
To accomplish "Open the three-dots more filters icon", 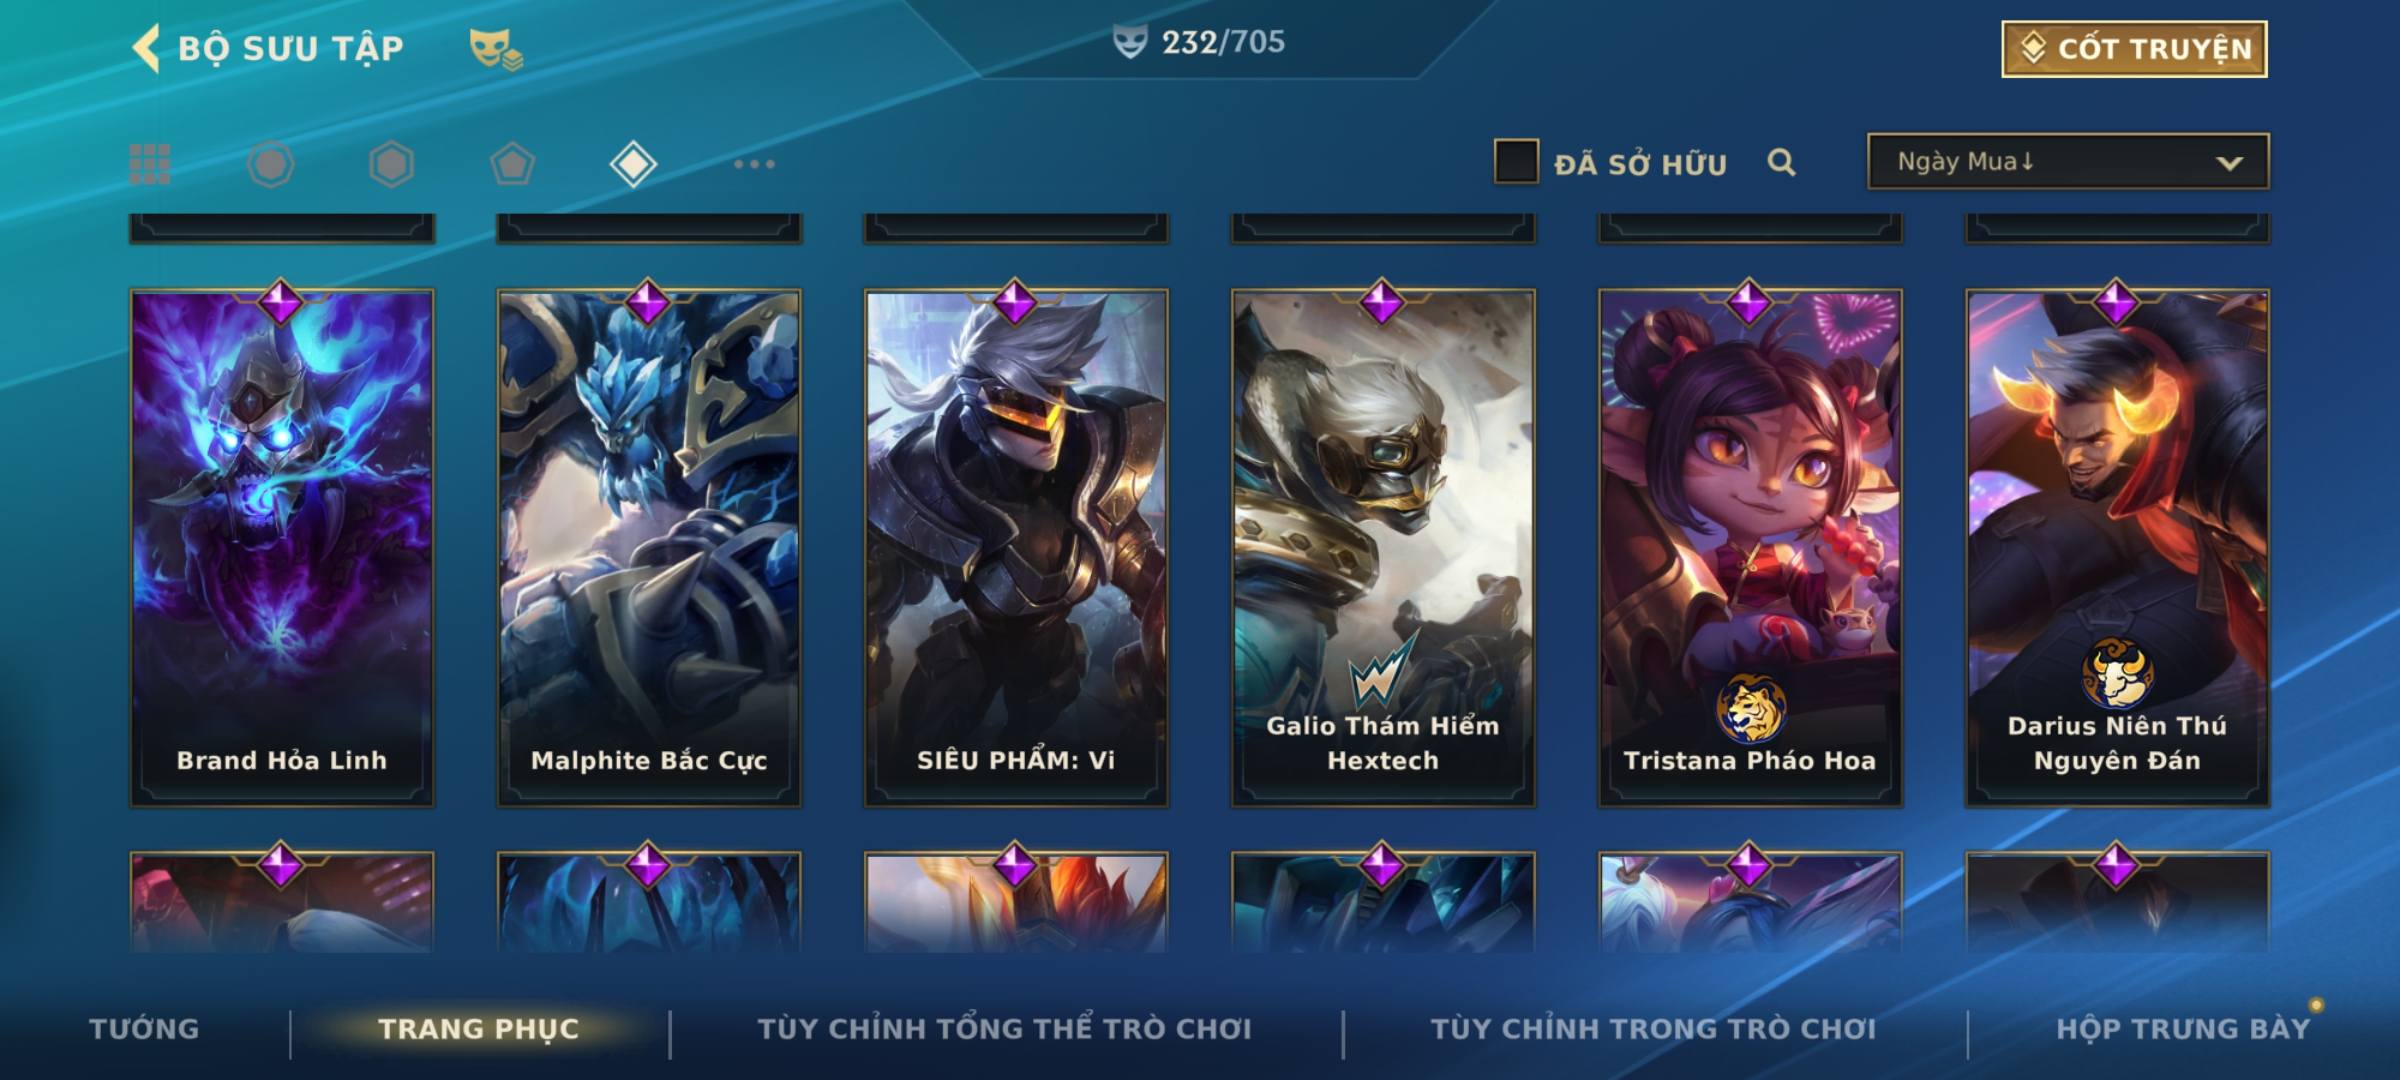I will [754, 164].
